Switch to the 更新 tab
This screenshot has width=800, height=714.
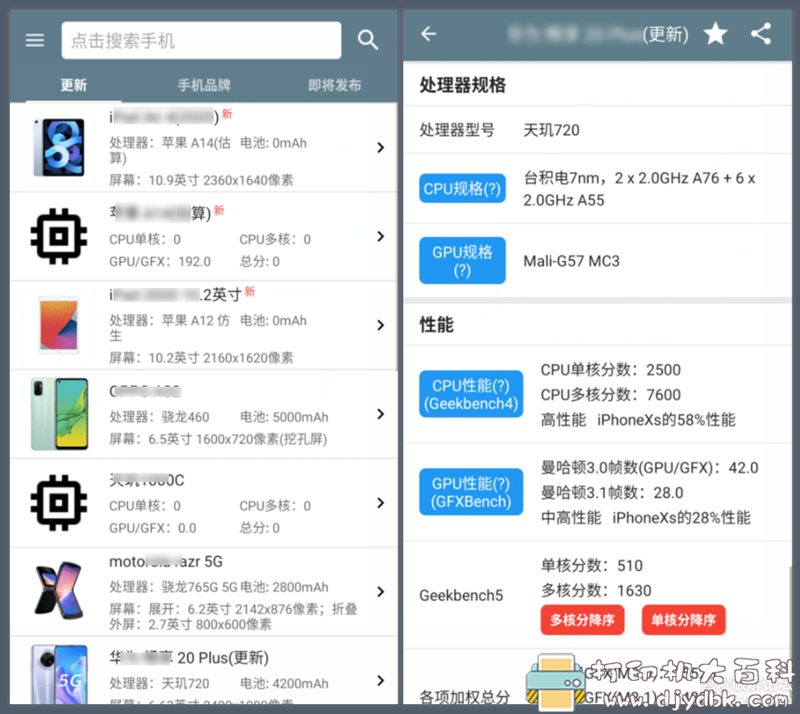tap(73, 85)
